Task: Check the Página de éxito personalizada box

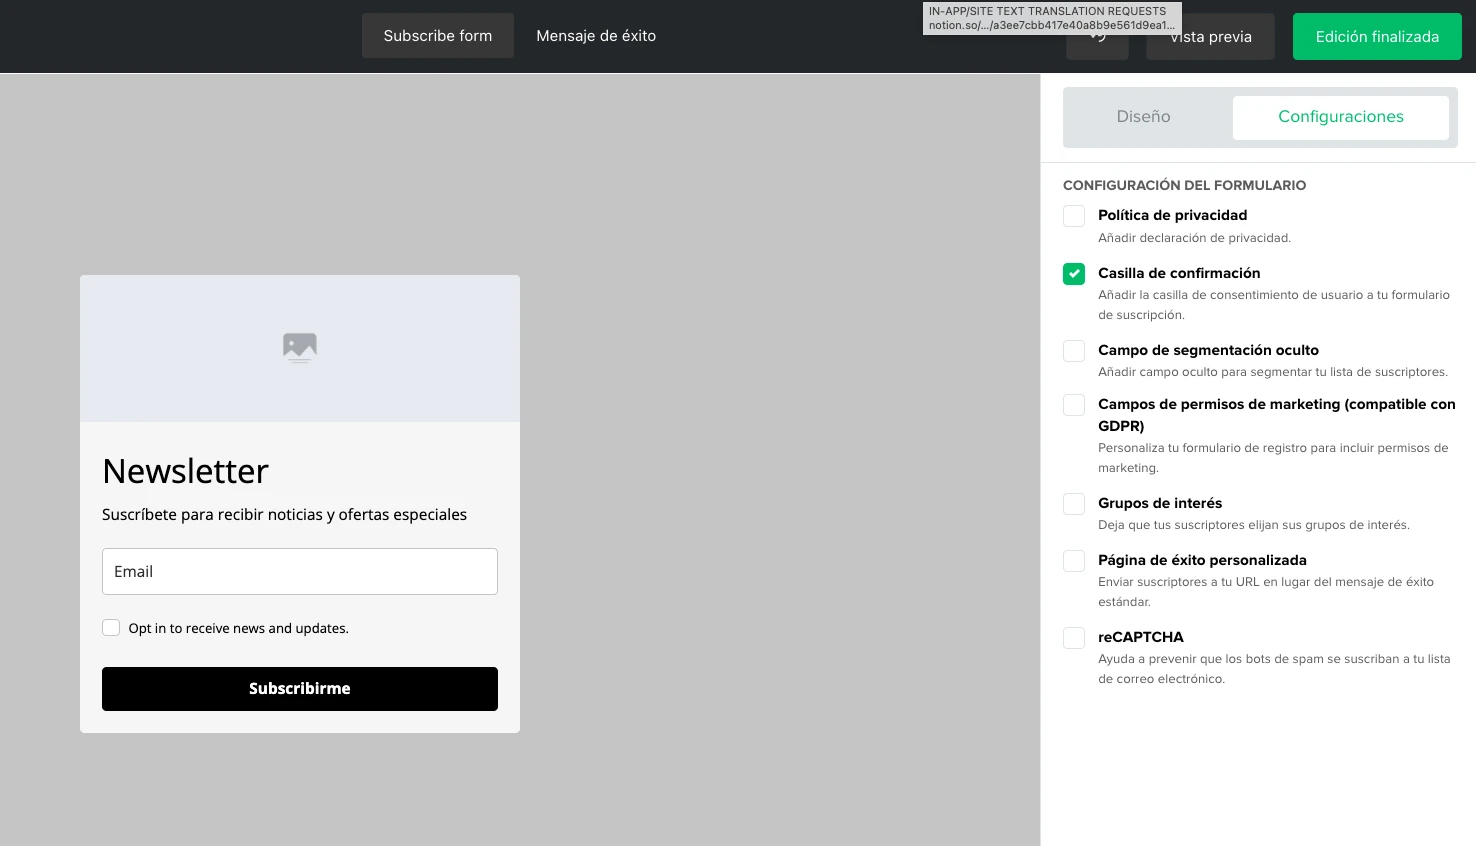Action: pos(1074,561)
